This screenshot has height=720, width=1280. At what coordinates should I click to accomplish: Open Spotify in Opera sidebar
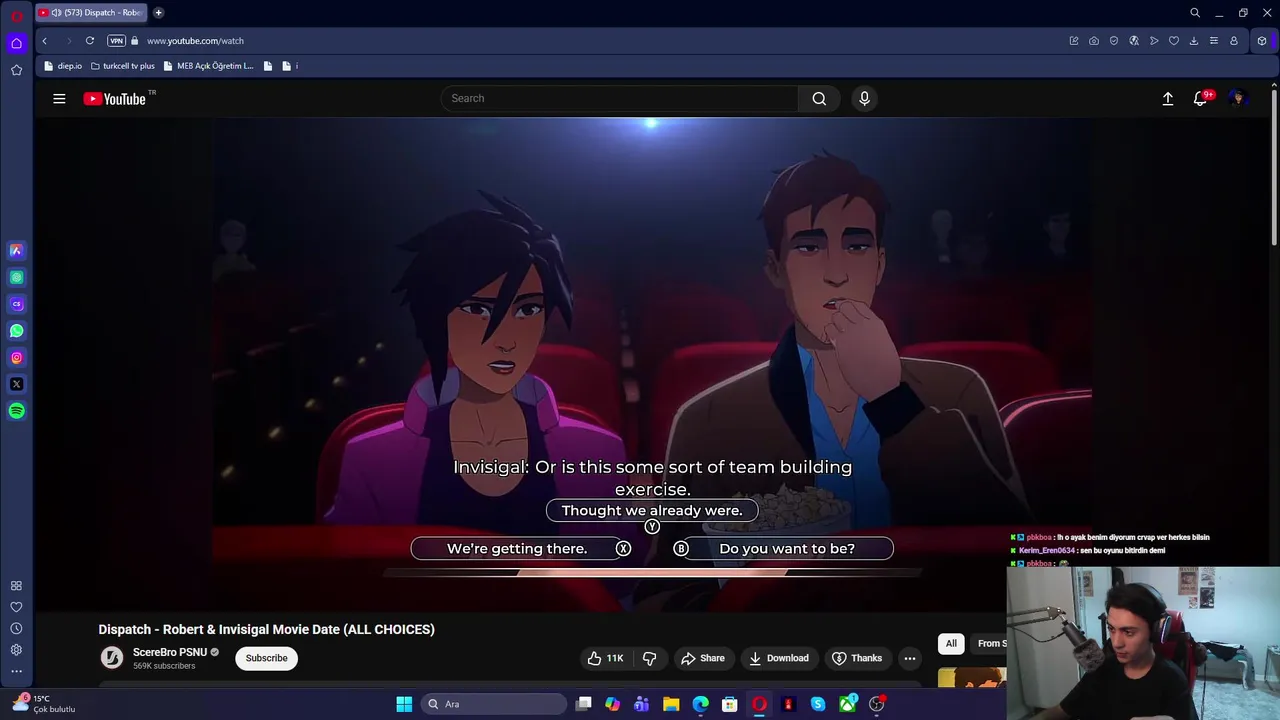[16, 411]
